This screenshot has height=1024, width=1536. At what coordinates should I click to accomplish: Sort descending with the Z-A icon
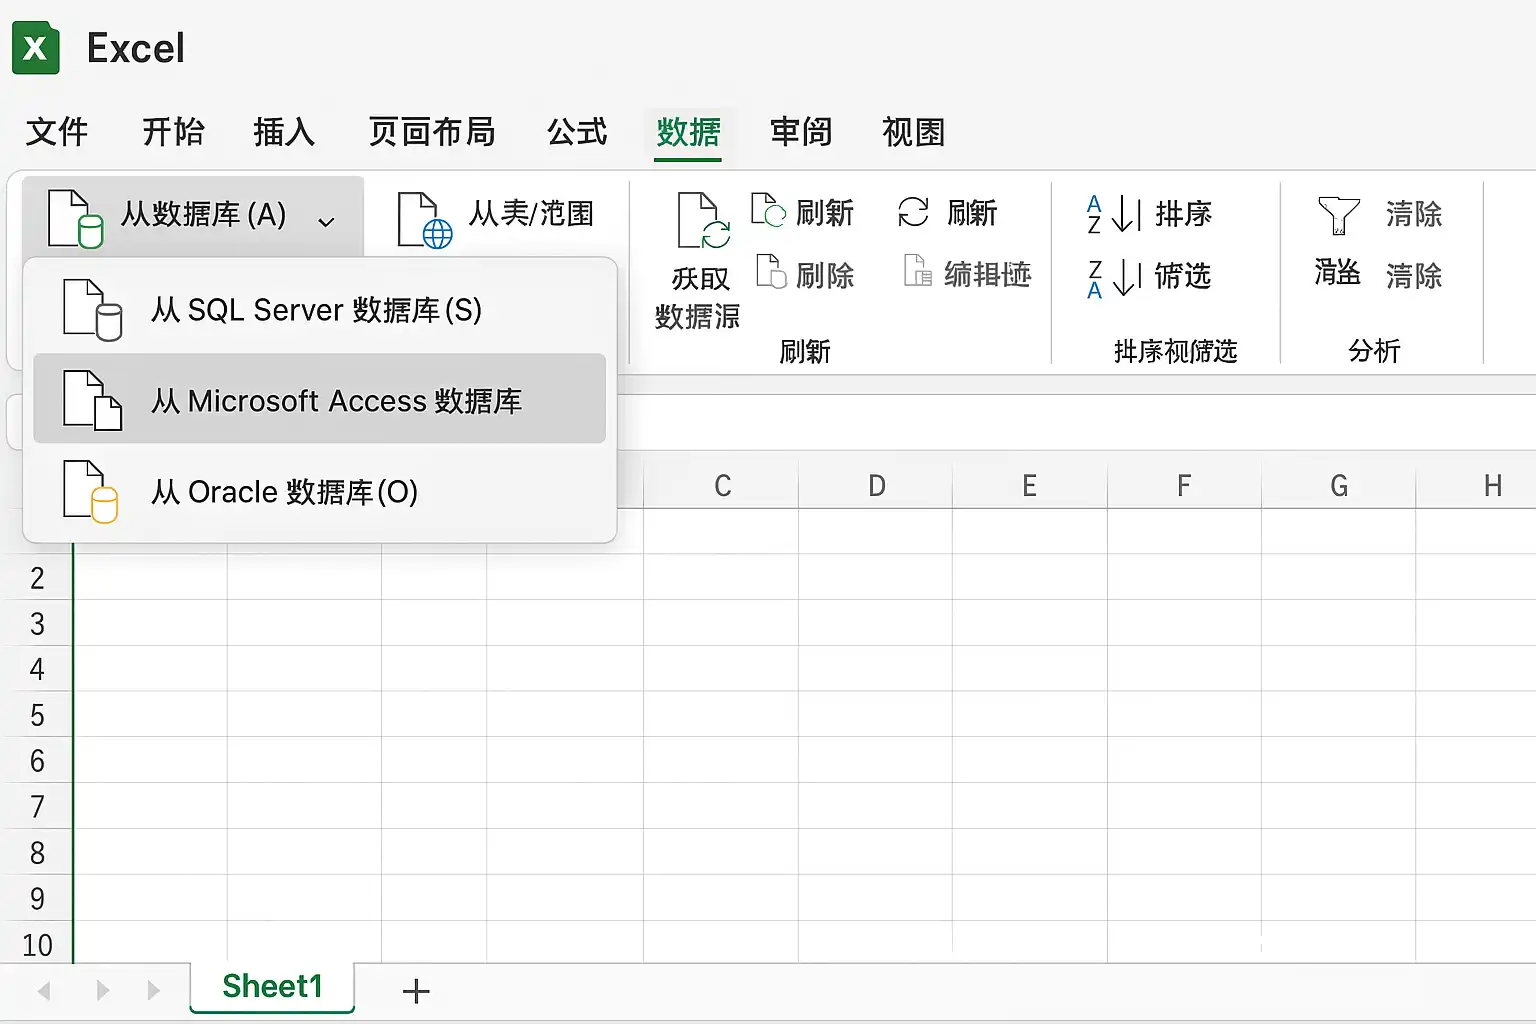1114,277
